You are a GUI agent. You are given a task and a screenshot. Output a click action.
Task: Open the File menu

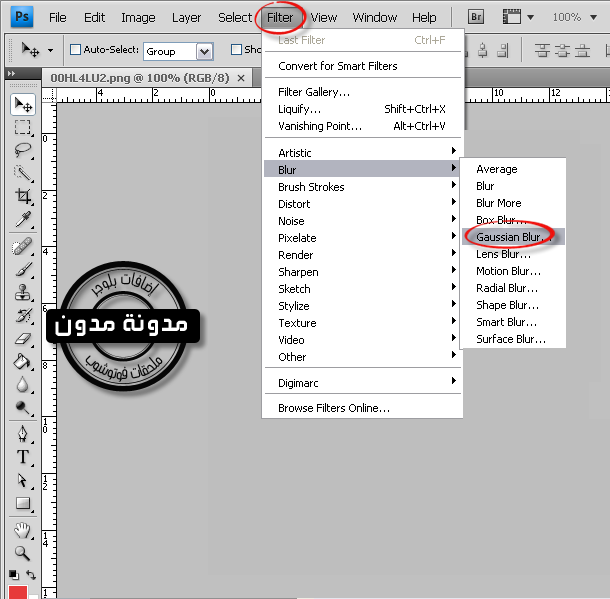57,18
